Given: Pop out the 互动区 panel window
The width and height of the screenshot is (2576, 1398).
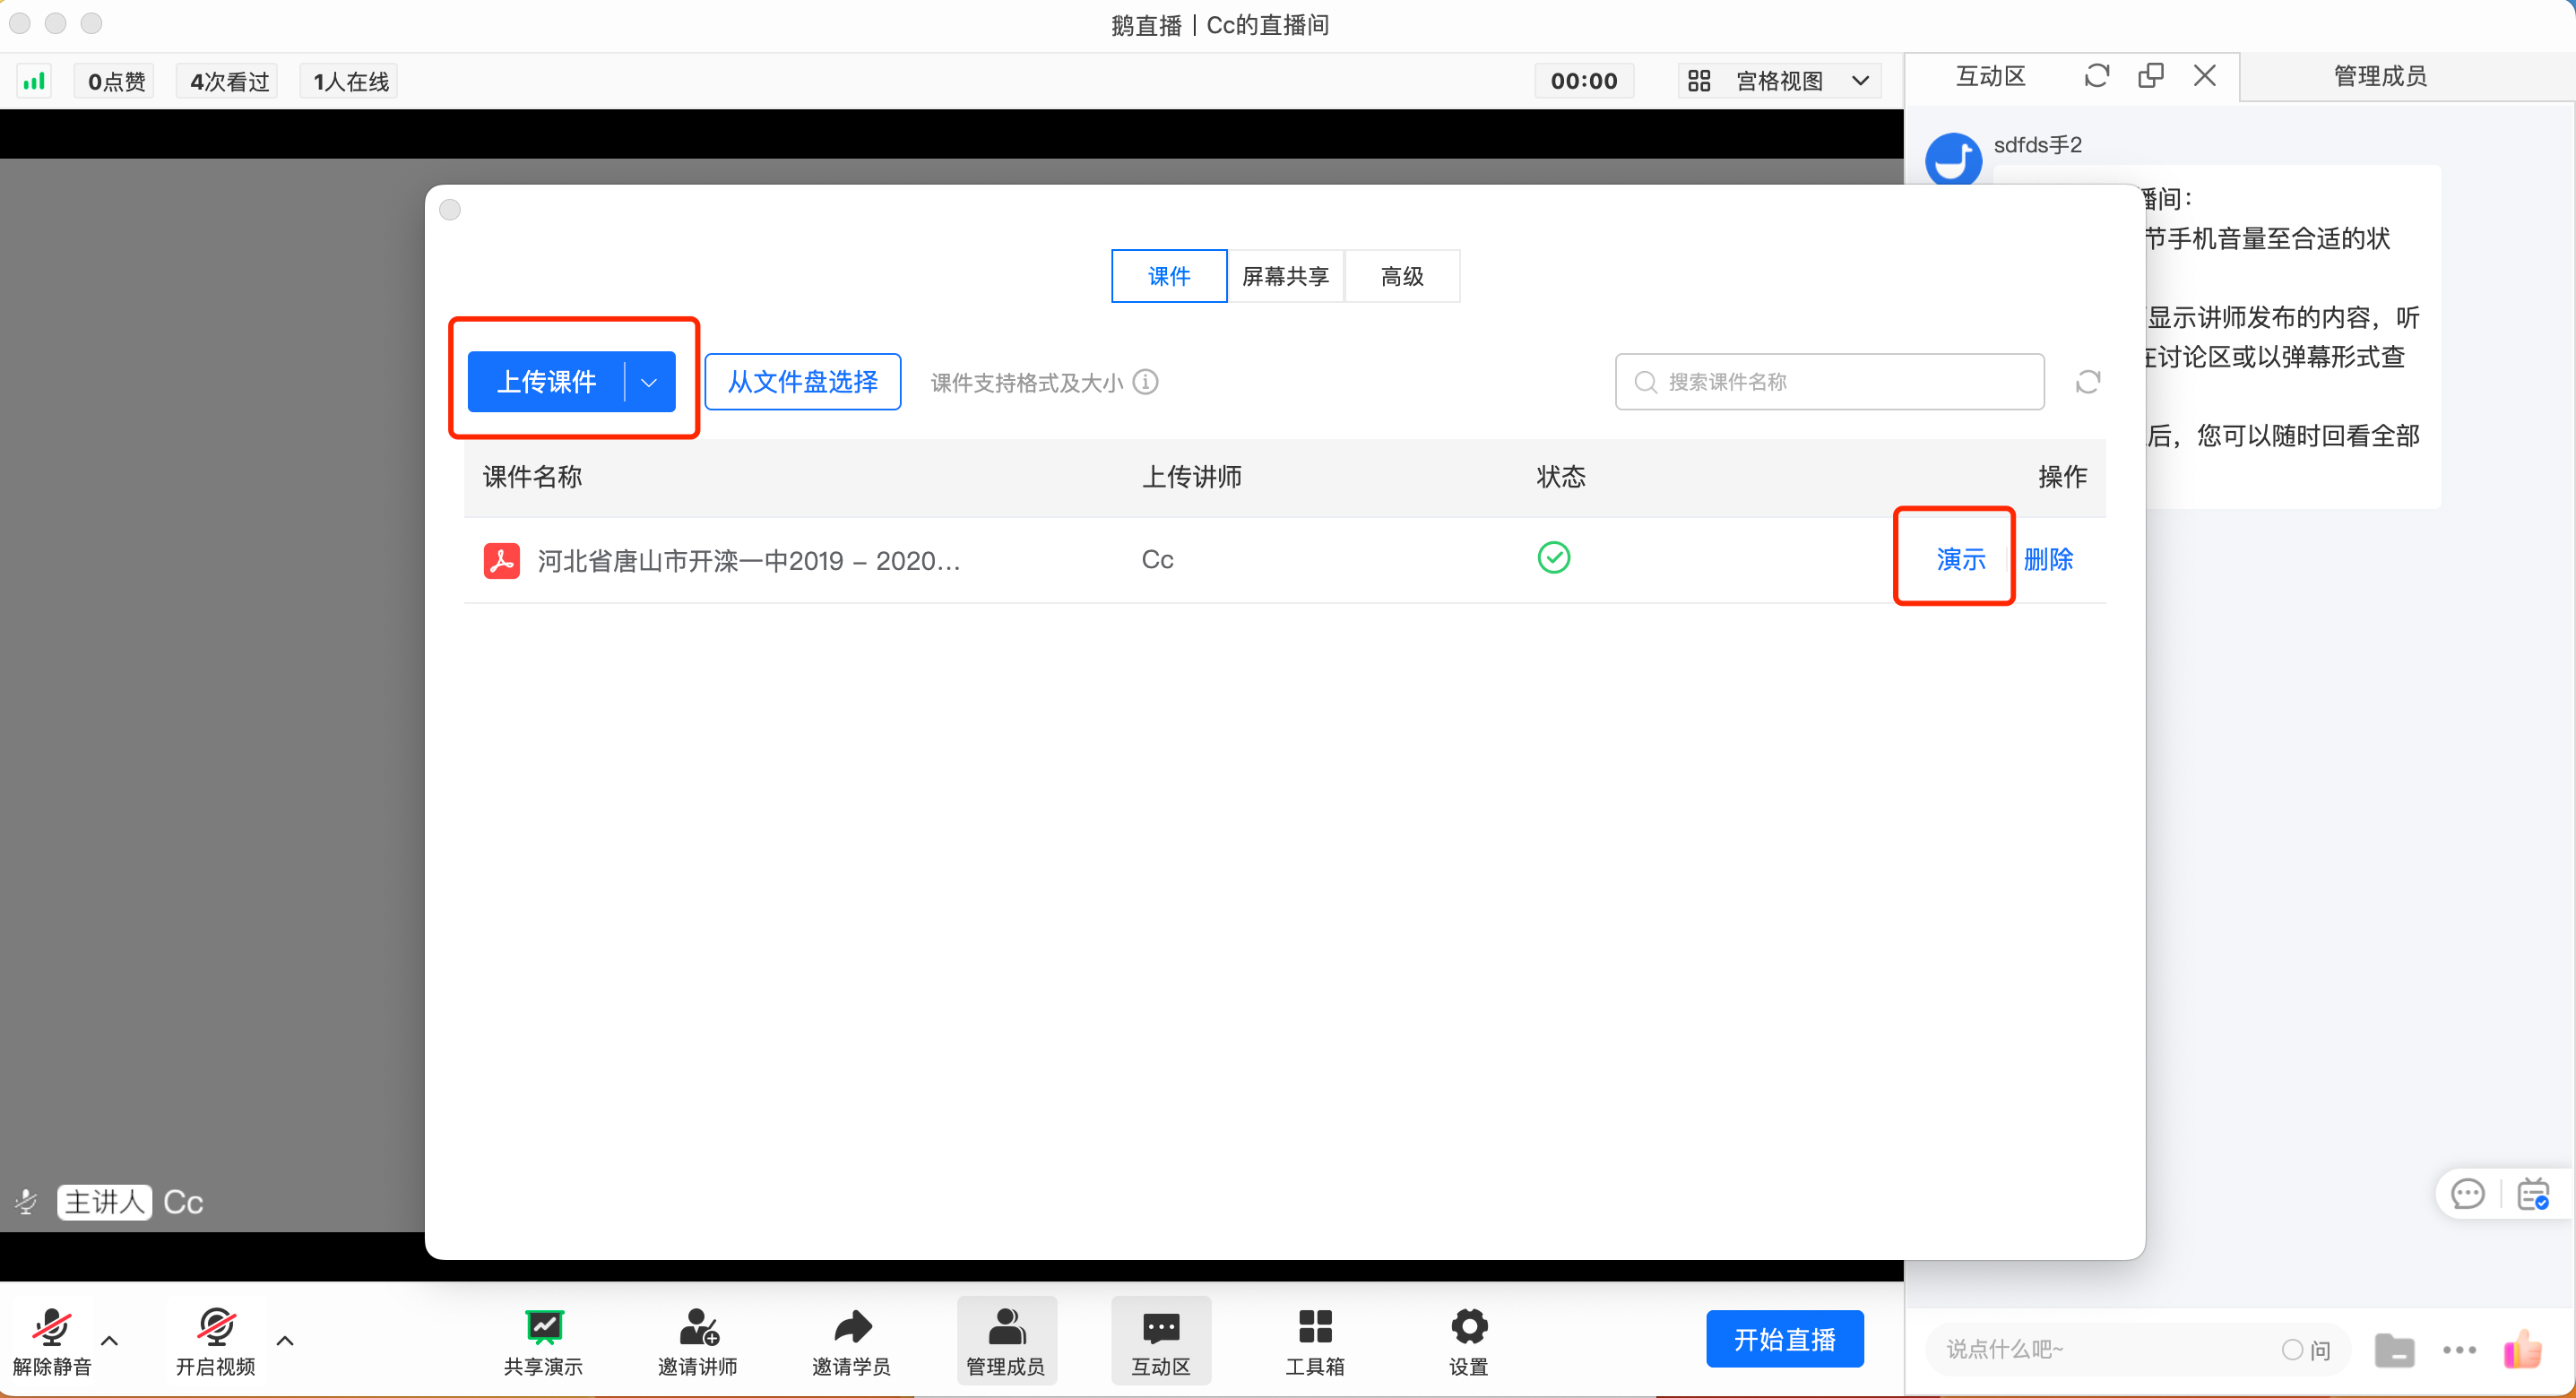Looking at the screenshot, I should [x=2150, y=76].
